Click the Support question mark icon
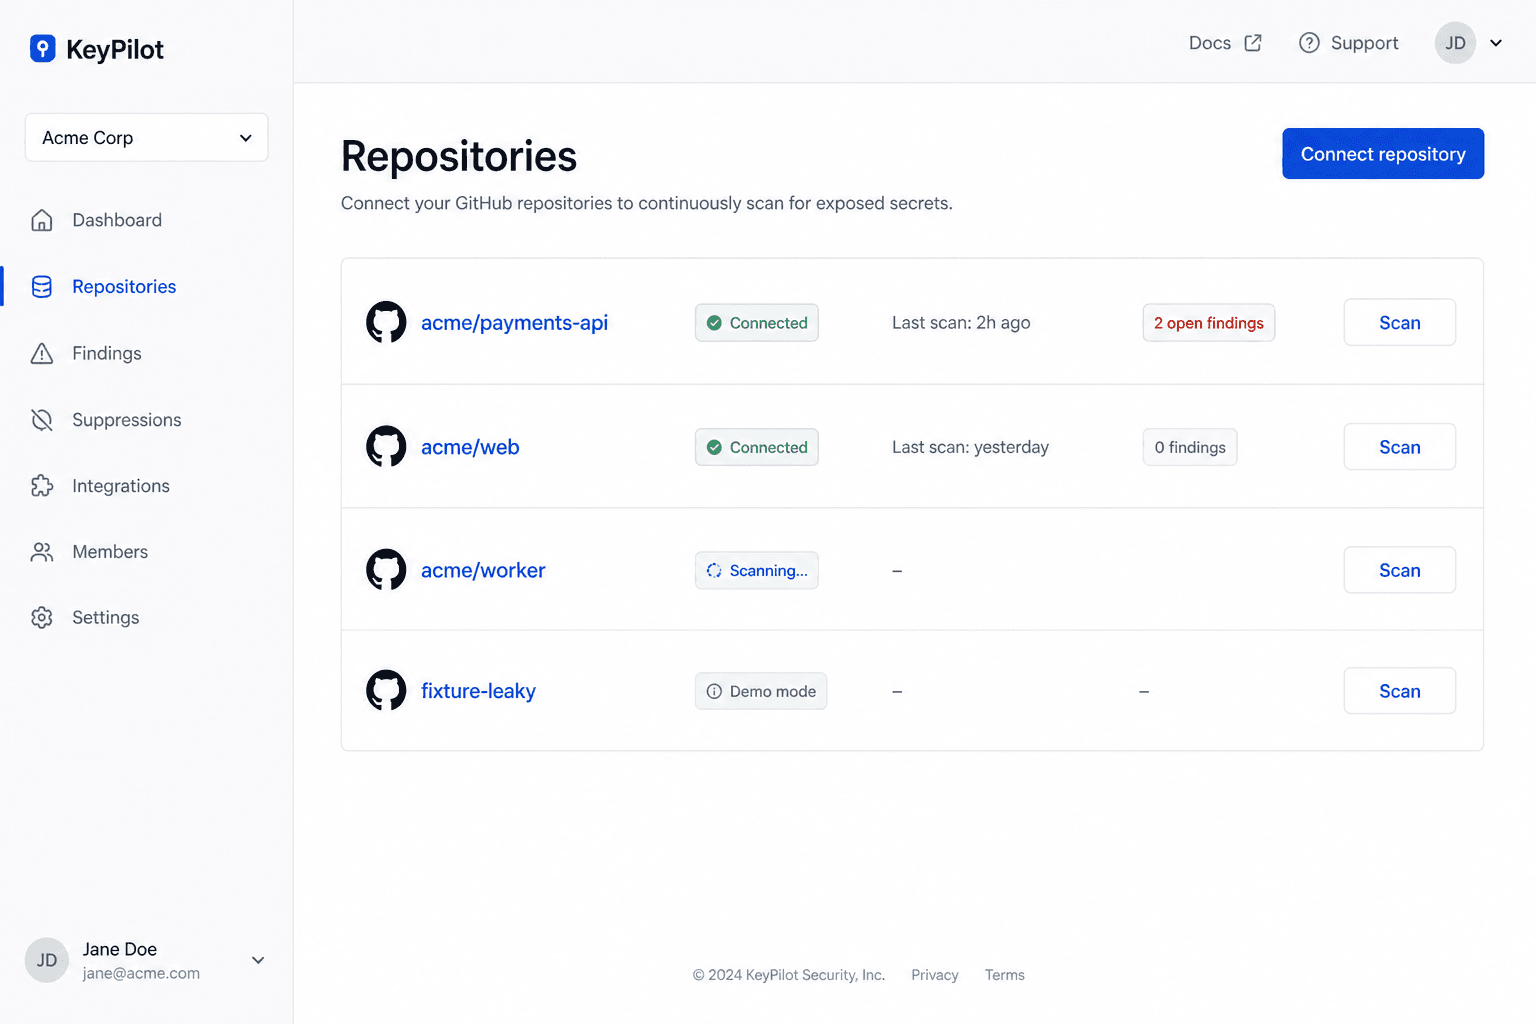 coord(1309,43)
